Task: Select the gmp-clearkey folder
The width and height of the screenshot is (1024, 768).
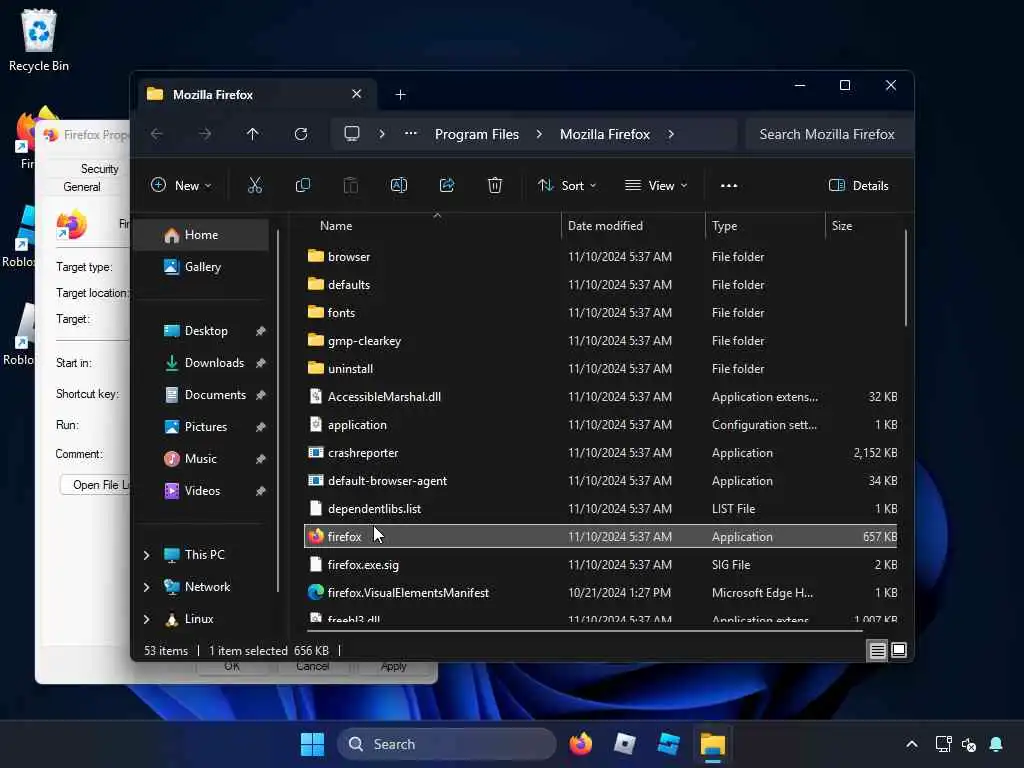Action: pyautogui.click(x=600, y=340)
